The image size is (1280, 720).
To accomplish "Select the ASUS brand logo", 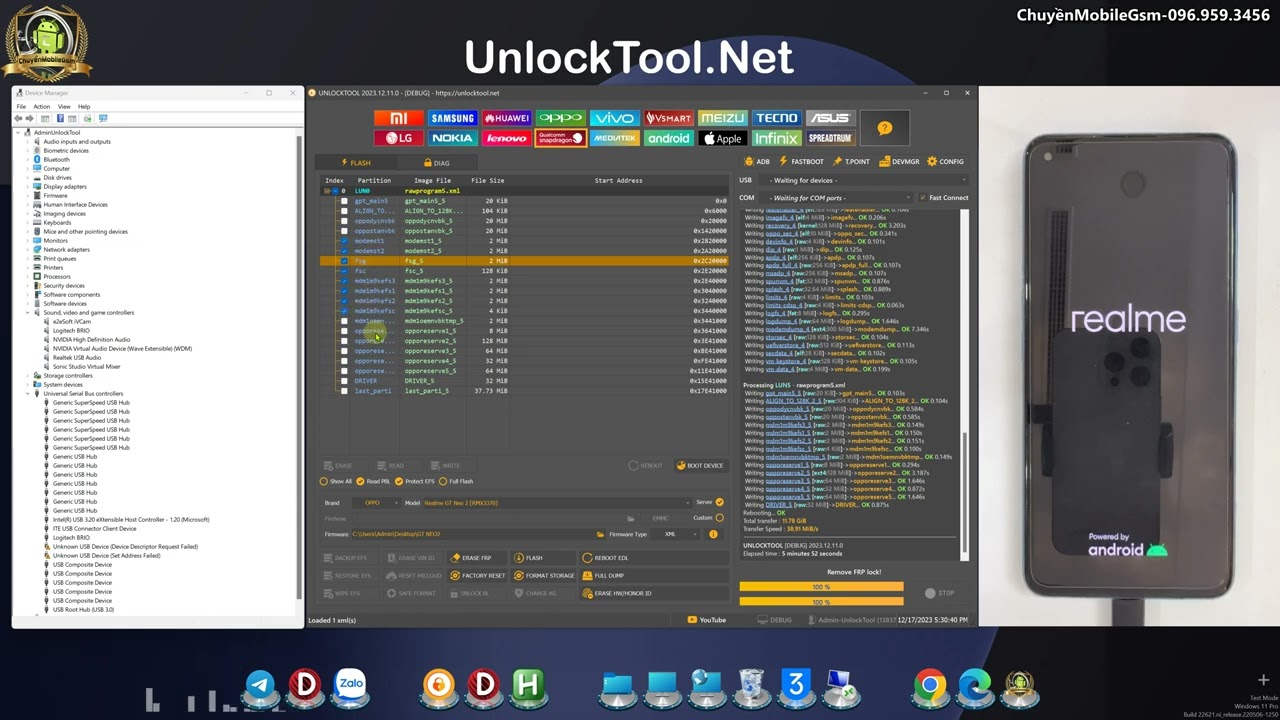I will 829,118.
